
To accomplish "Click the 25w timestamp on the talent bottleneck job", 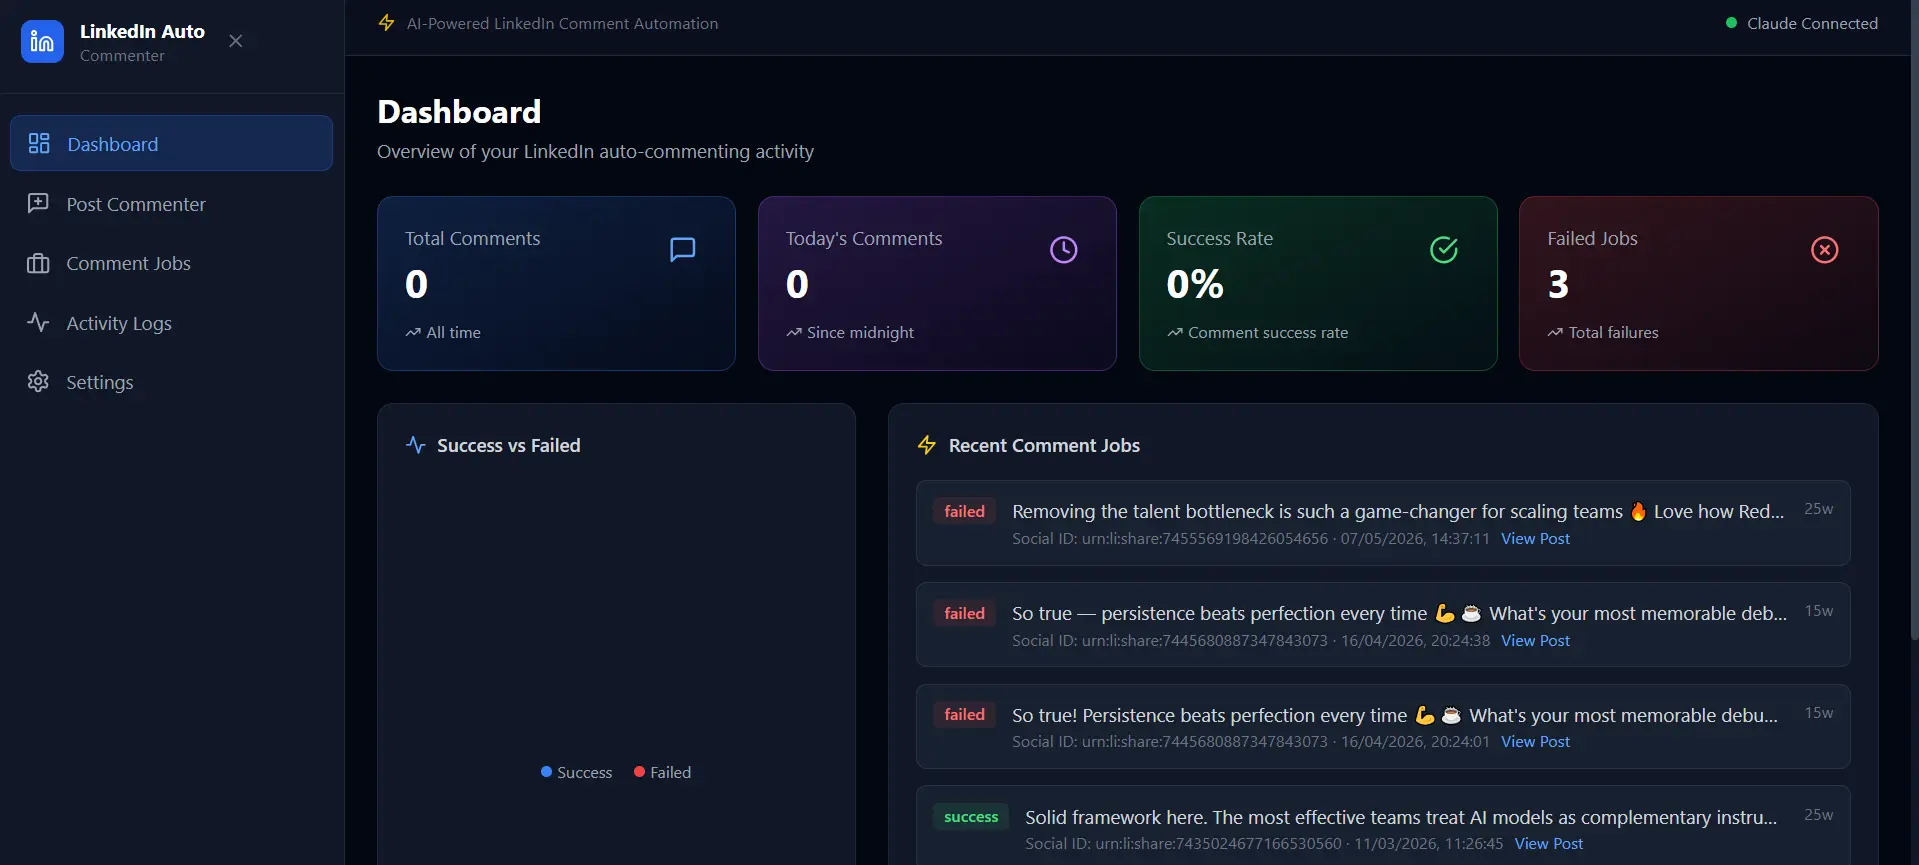I will coord(1818,509).
